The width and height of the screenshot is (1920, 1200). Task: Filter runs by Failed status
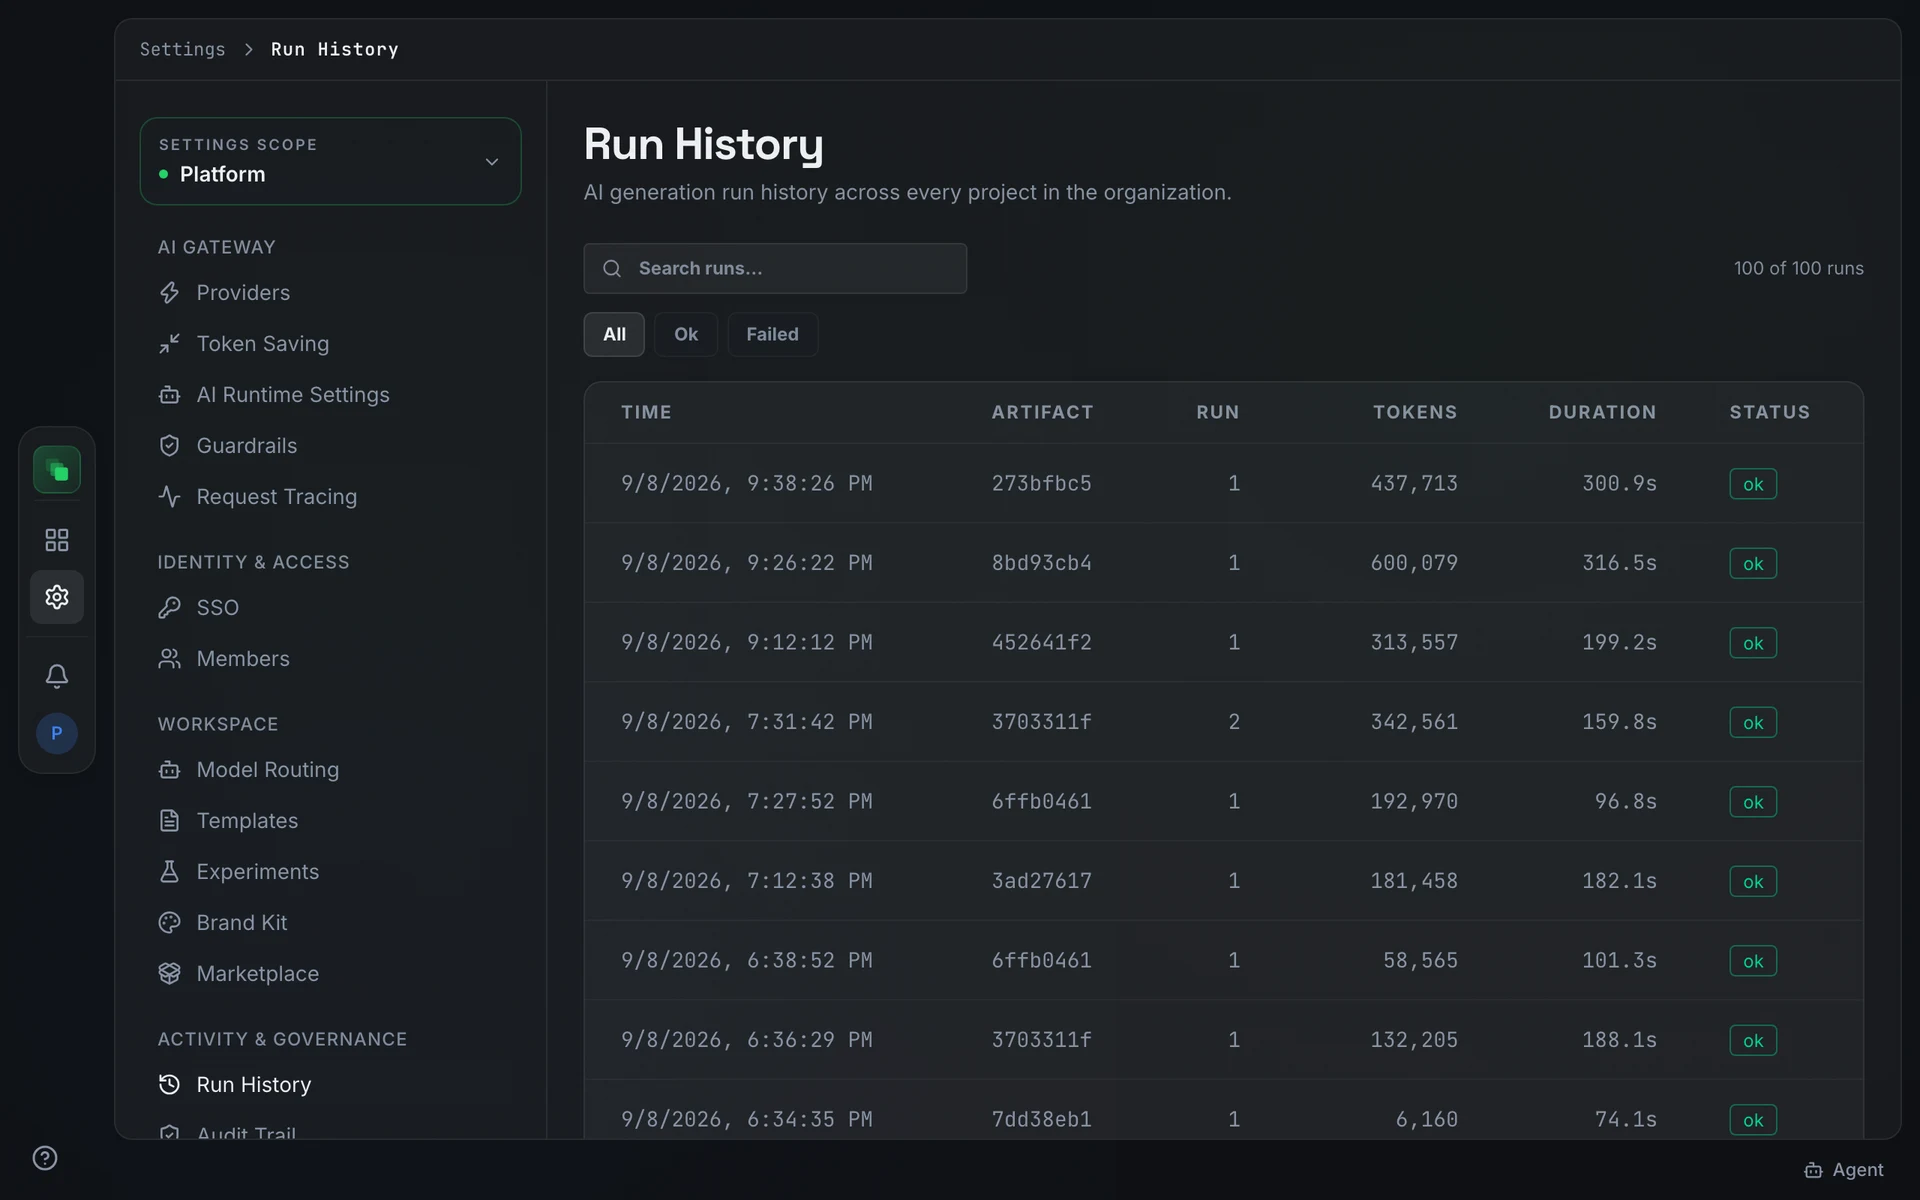(772, 334)
